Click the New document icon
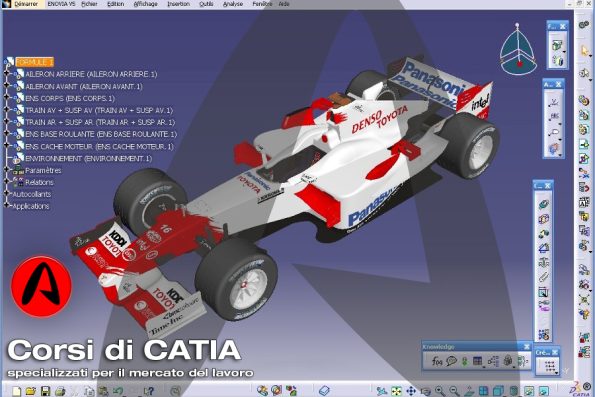The width and height of the screenshot is (595, 397). click(x=16, y=391)
